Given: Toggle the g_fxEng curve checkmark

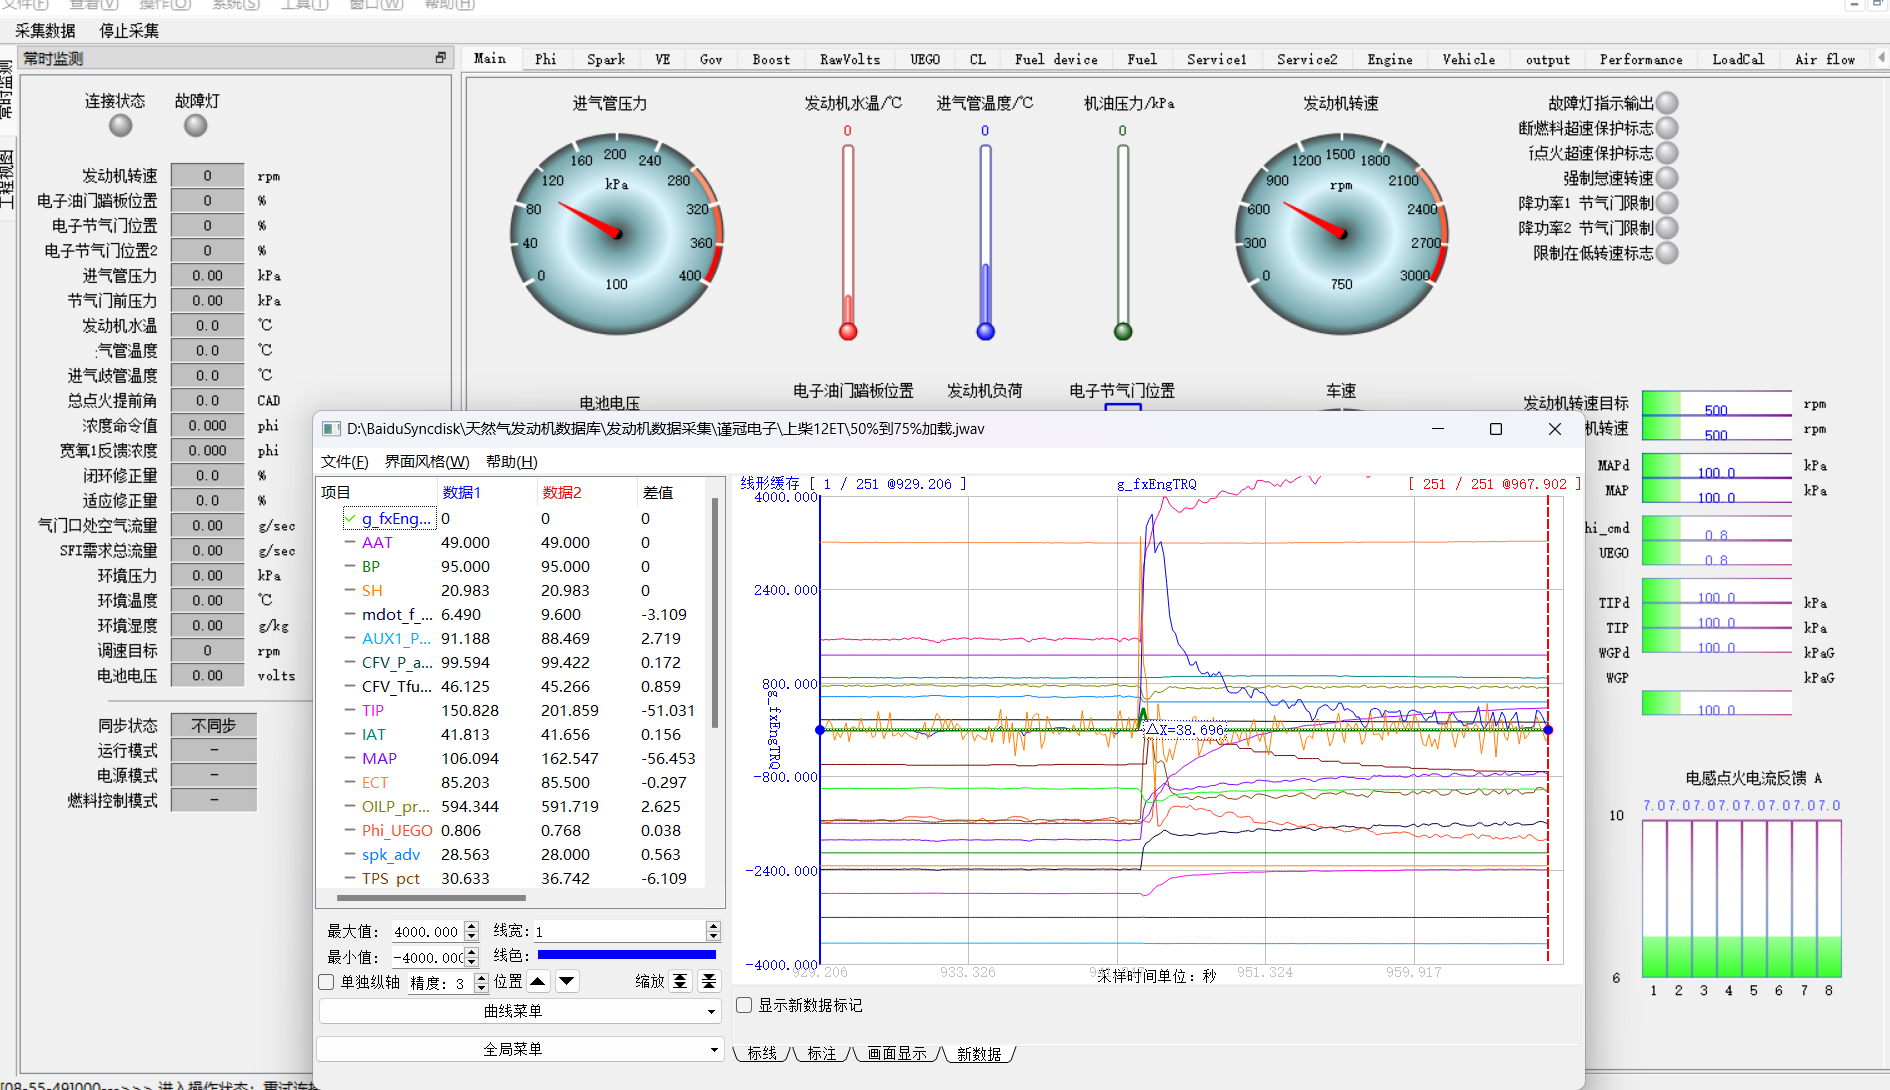Looking at the screenshot, I should pyautogui.click(x=351, y=518).
